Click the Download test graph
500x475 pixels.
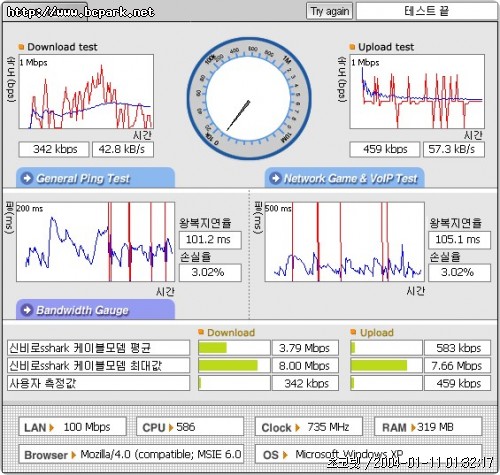(86, 92)
